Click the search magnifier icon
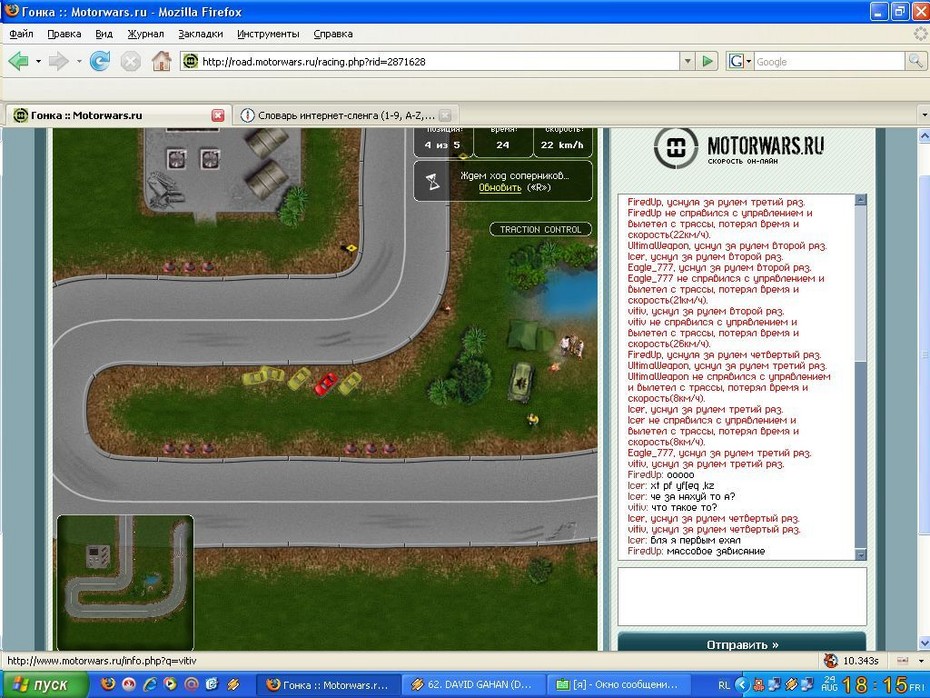This screenshot has width=930, height=698. pyautogui.click(x=915, y=61)
